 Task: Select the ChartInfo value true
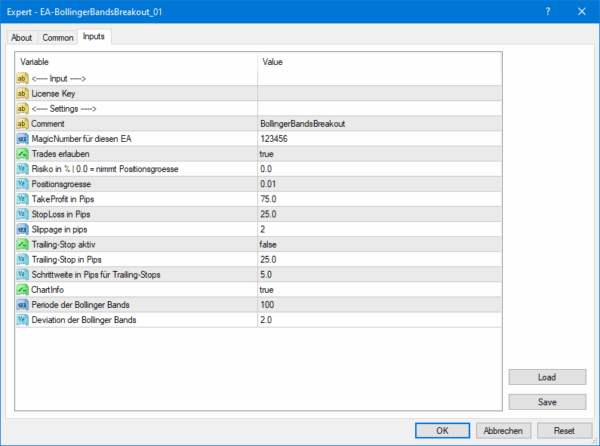[x=267, y=289]
